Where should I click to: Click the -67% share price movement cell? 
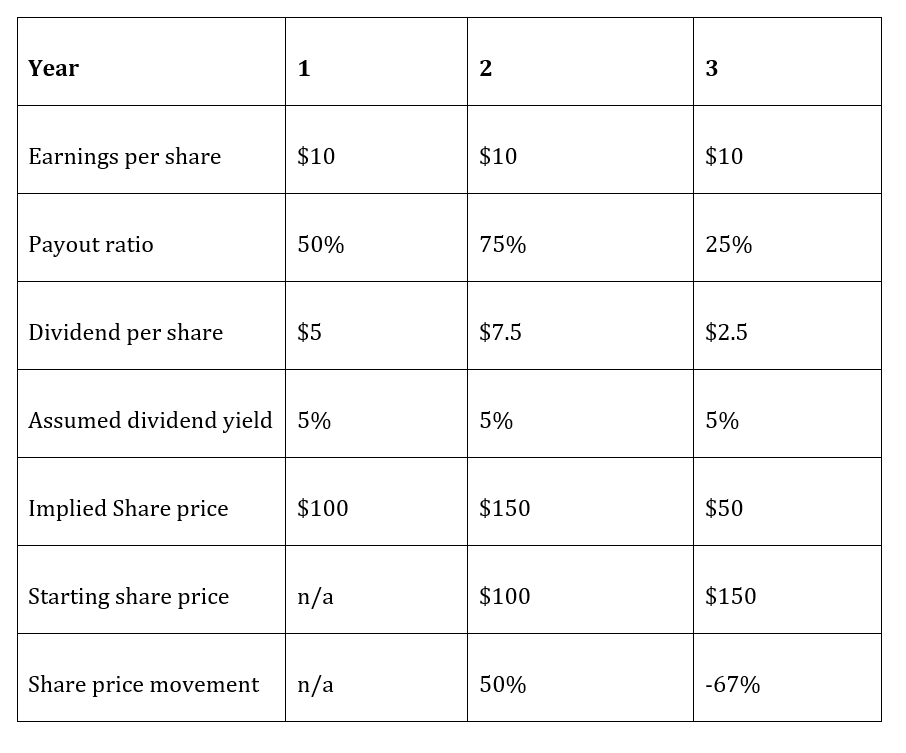pyautogui.click(x=732, y=685)
